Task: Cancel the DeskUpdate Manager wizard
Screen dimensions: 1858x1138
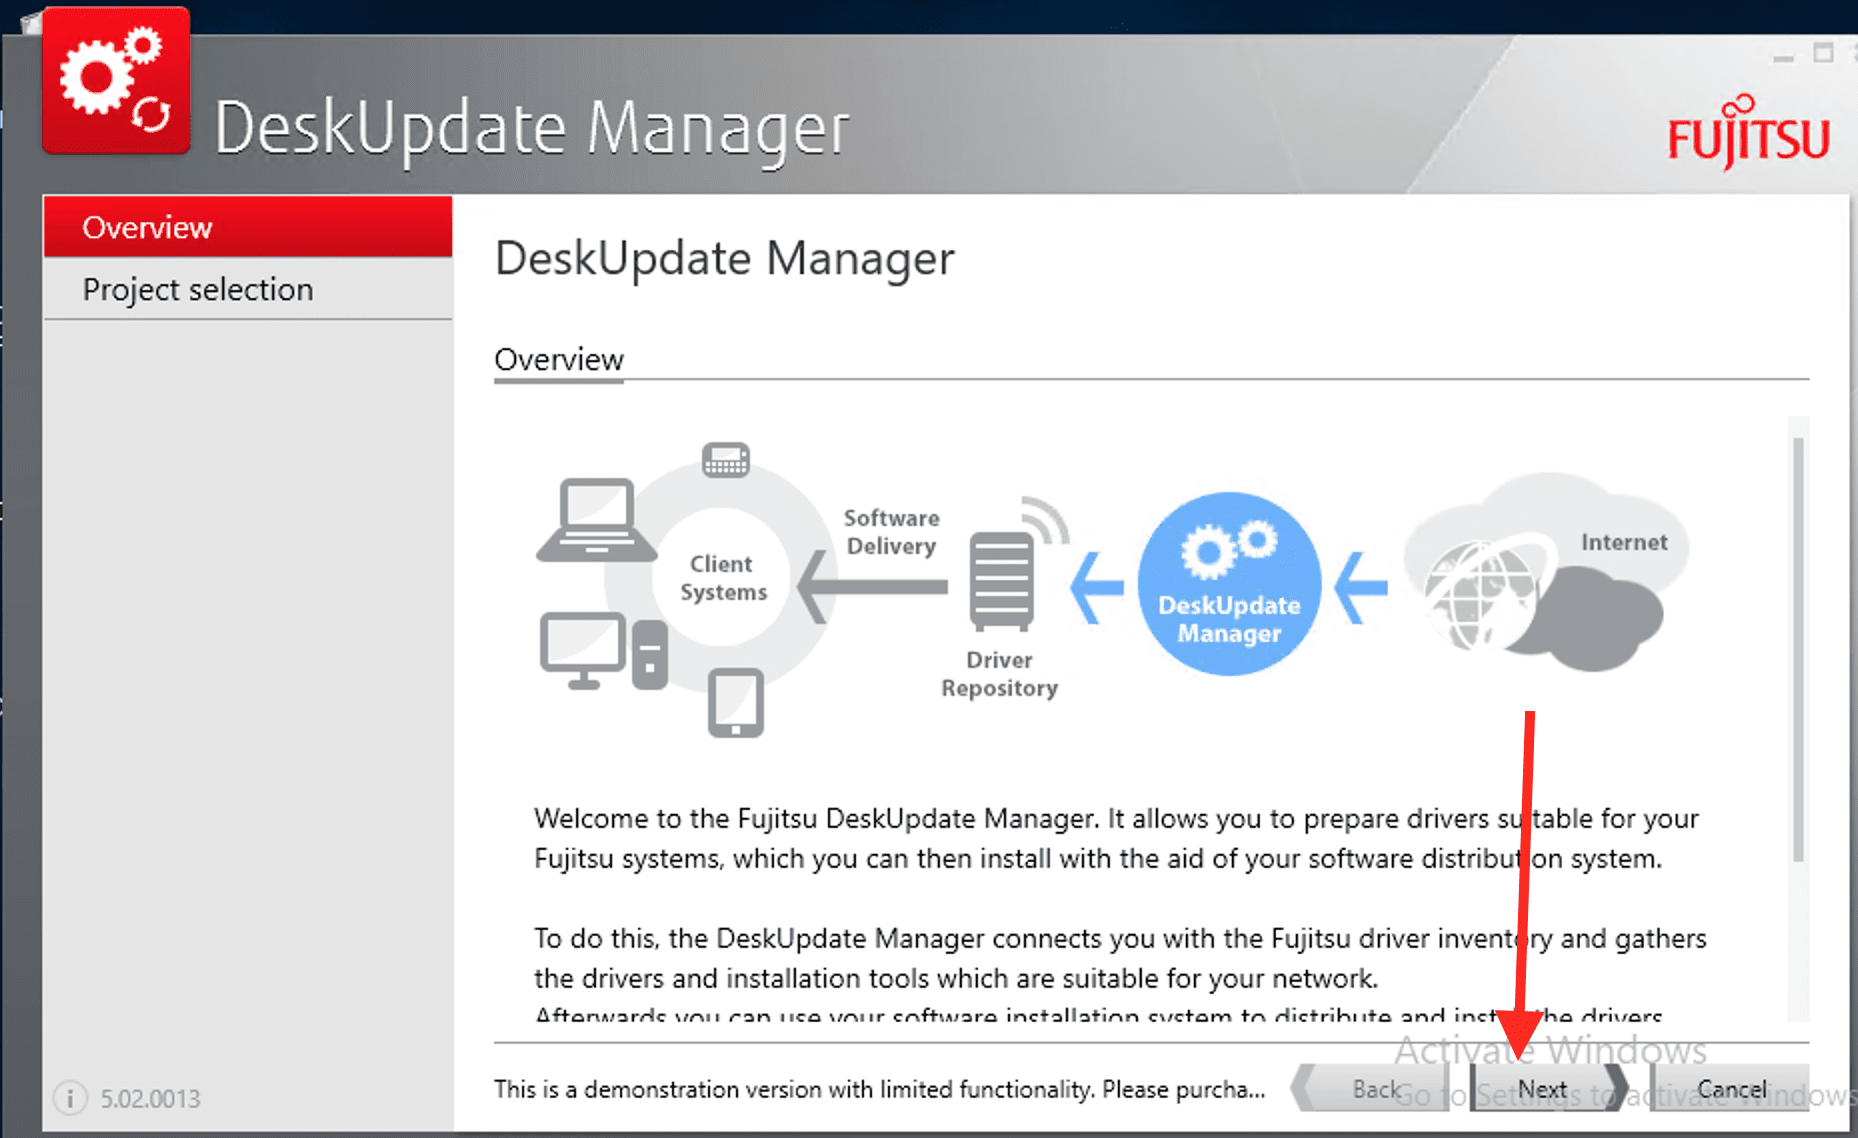Action: point(1731,1089)
